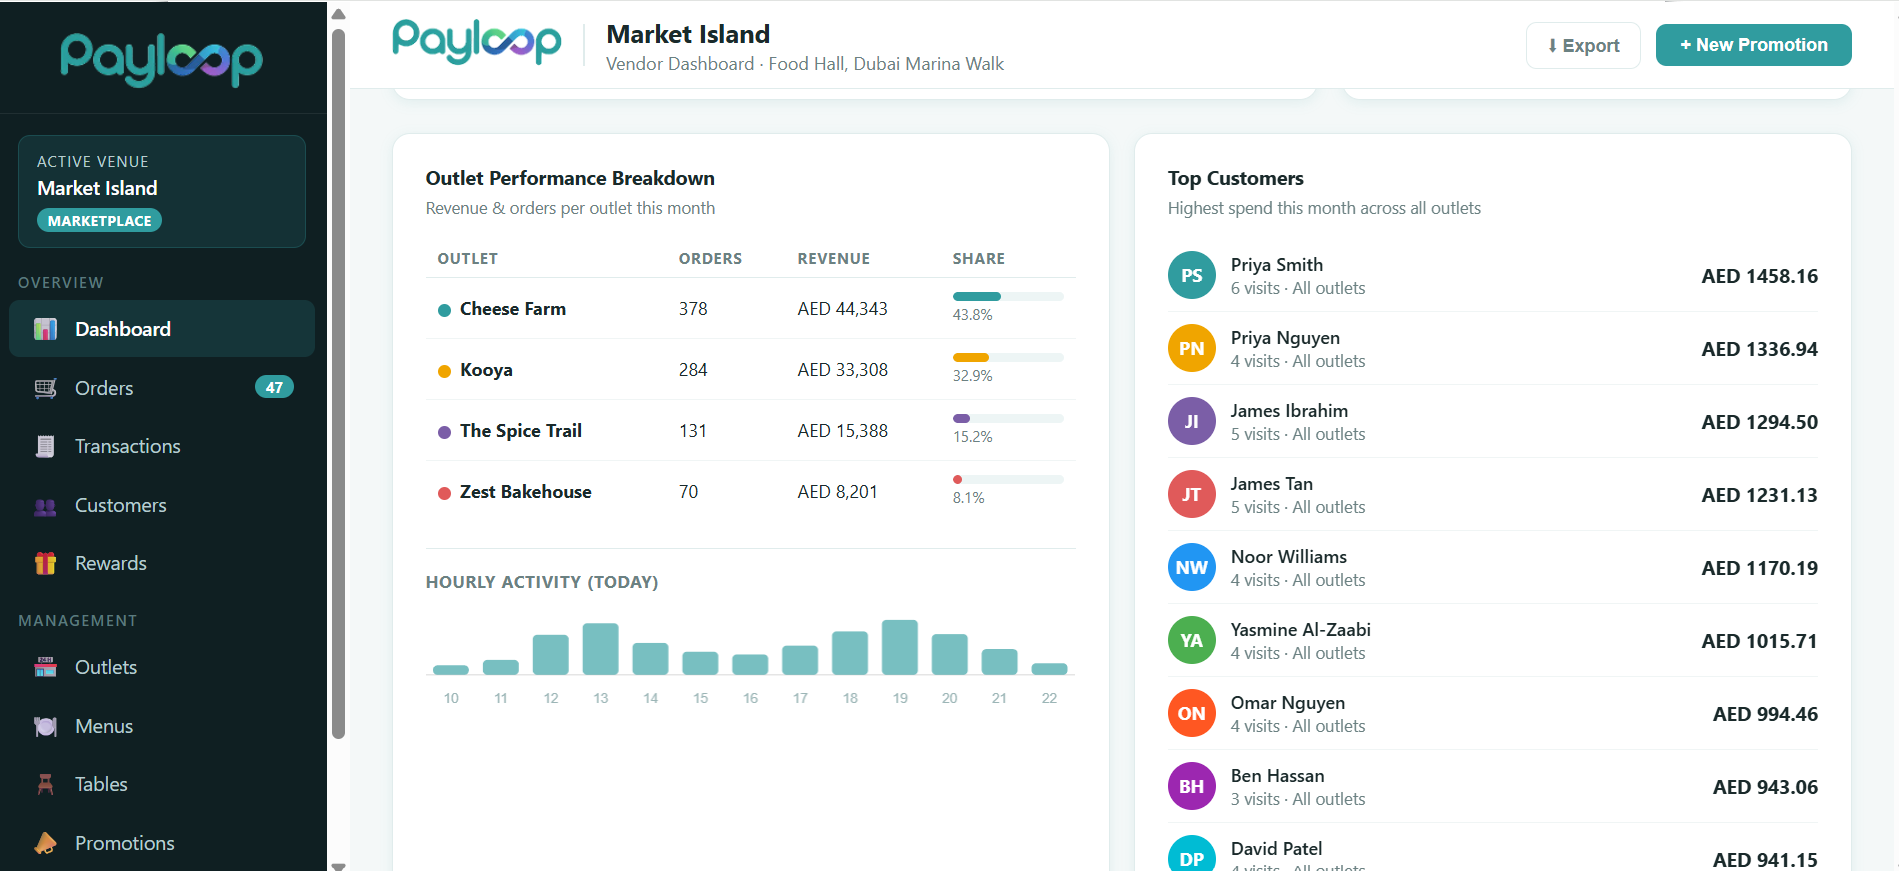Click James Tan's JT avatar
Viewport: 1899px width, 871px height.
click(x=1192, y=495)
